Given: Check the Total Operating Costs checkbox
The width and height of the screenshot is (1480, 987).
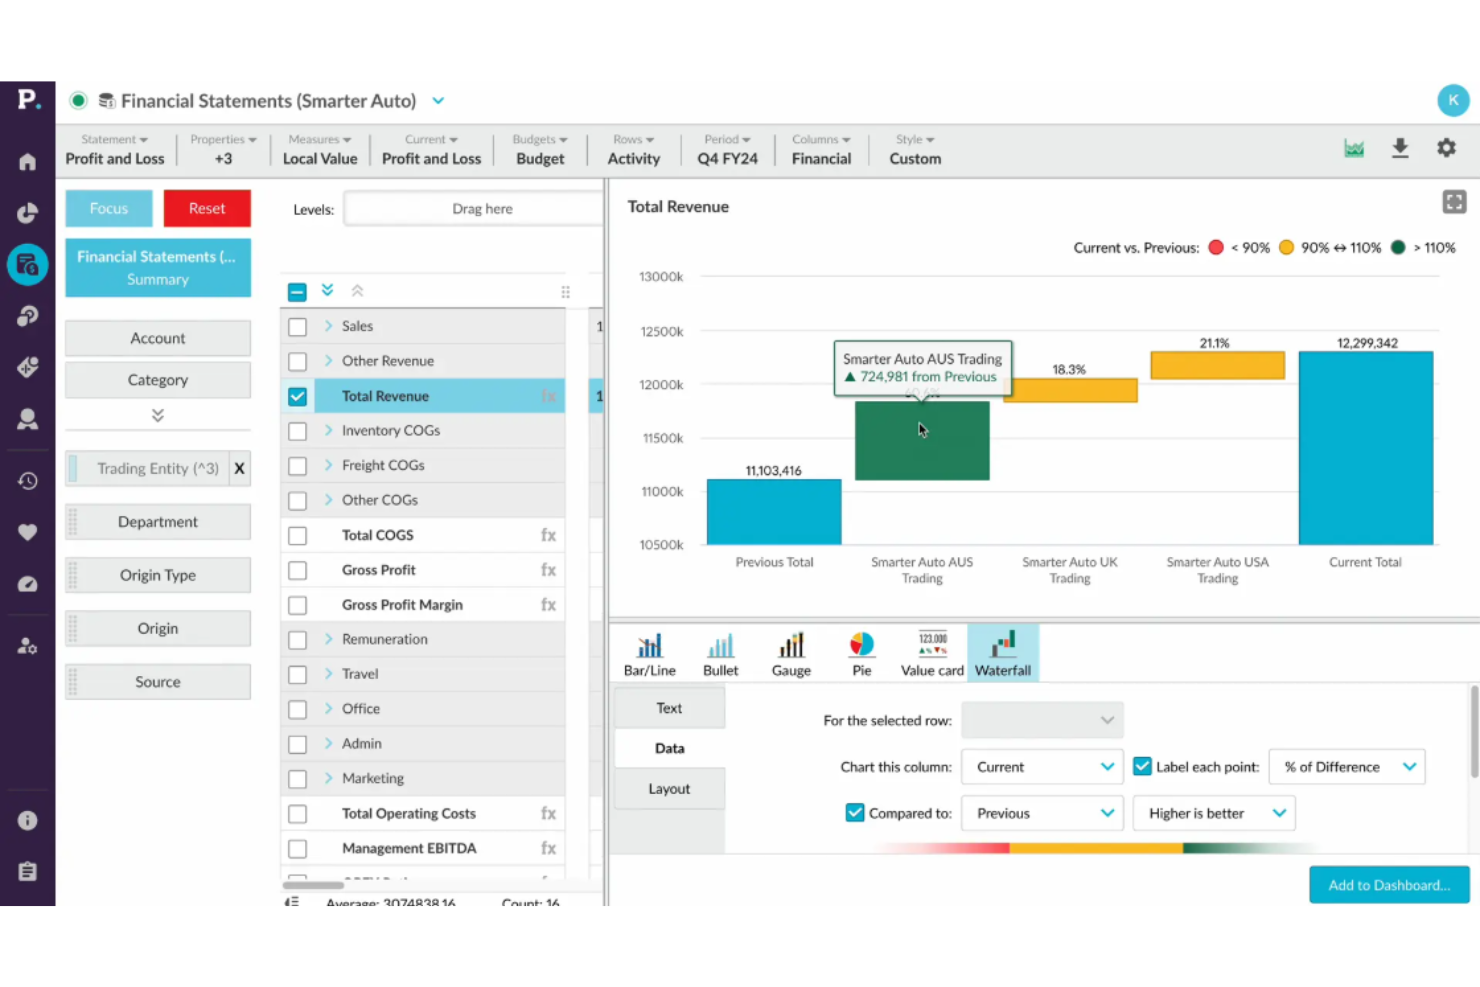Looking at the screenshot, I should 297,814.
